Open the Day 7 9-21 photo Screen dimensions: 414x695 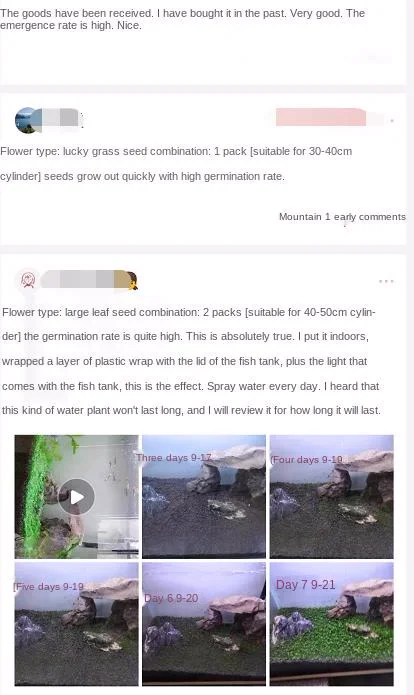[332, 624]
